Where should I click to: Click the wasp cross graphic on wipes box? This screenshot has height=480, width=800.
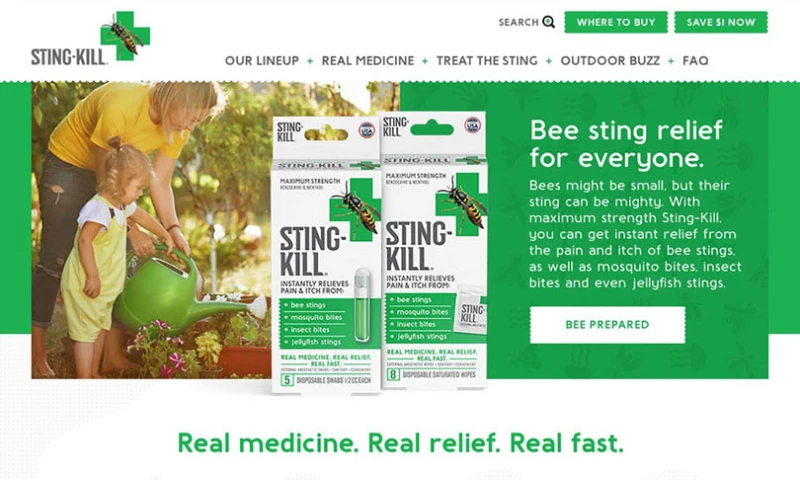pos(461,204)
